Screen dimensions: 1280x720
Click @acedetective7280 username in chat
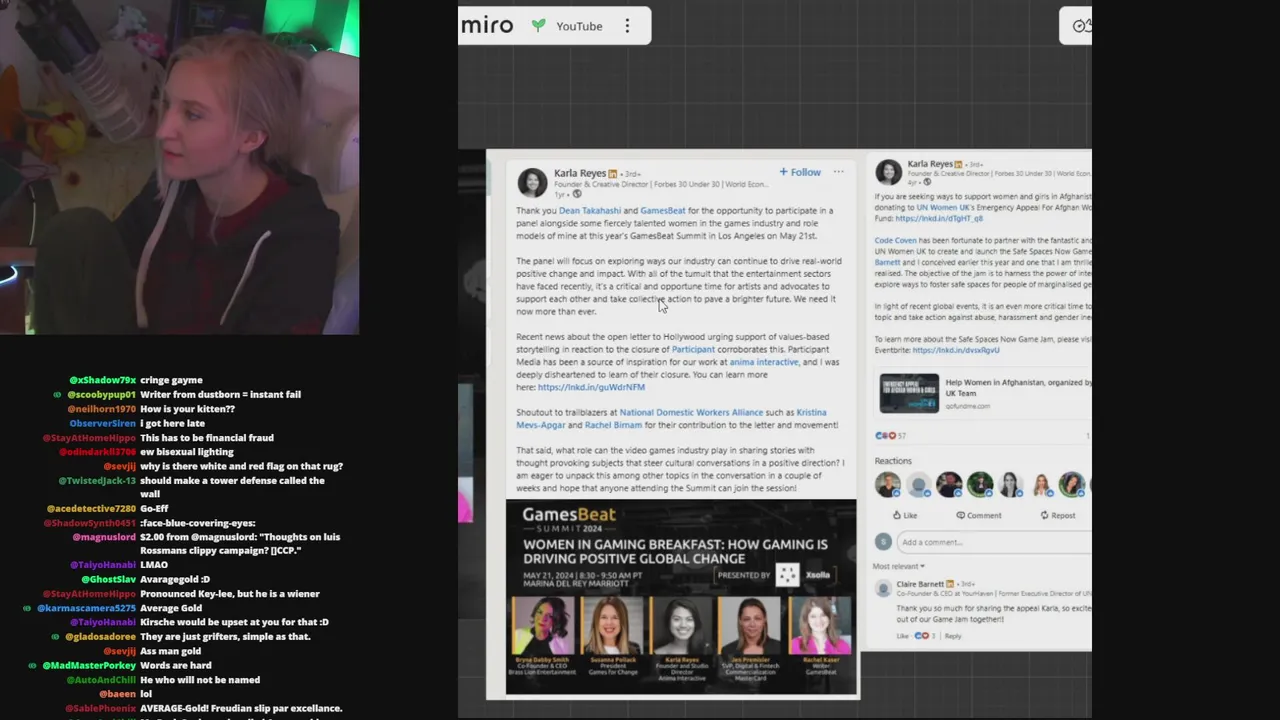[x=90, y=509]
